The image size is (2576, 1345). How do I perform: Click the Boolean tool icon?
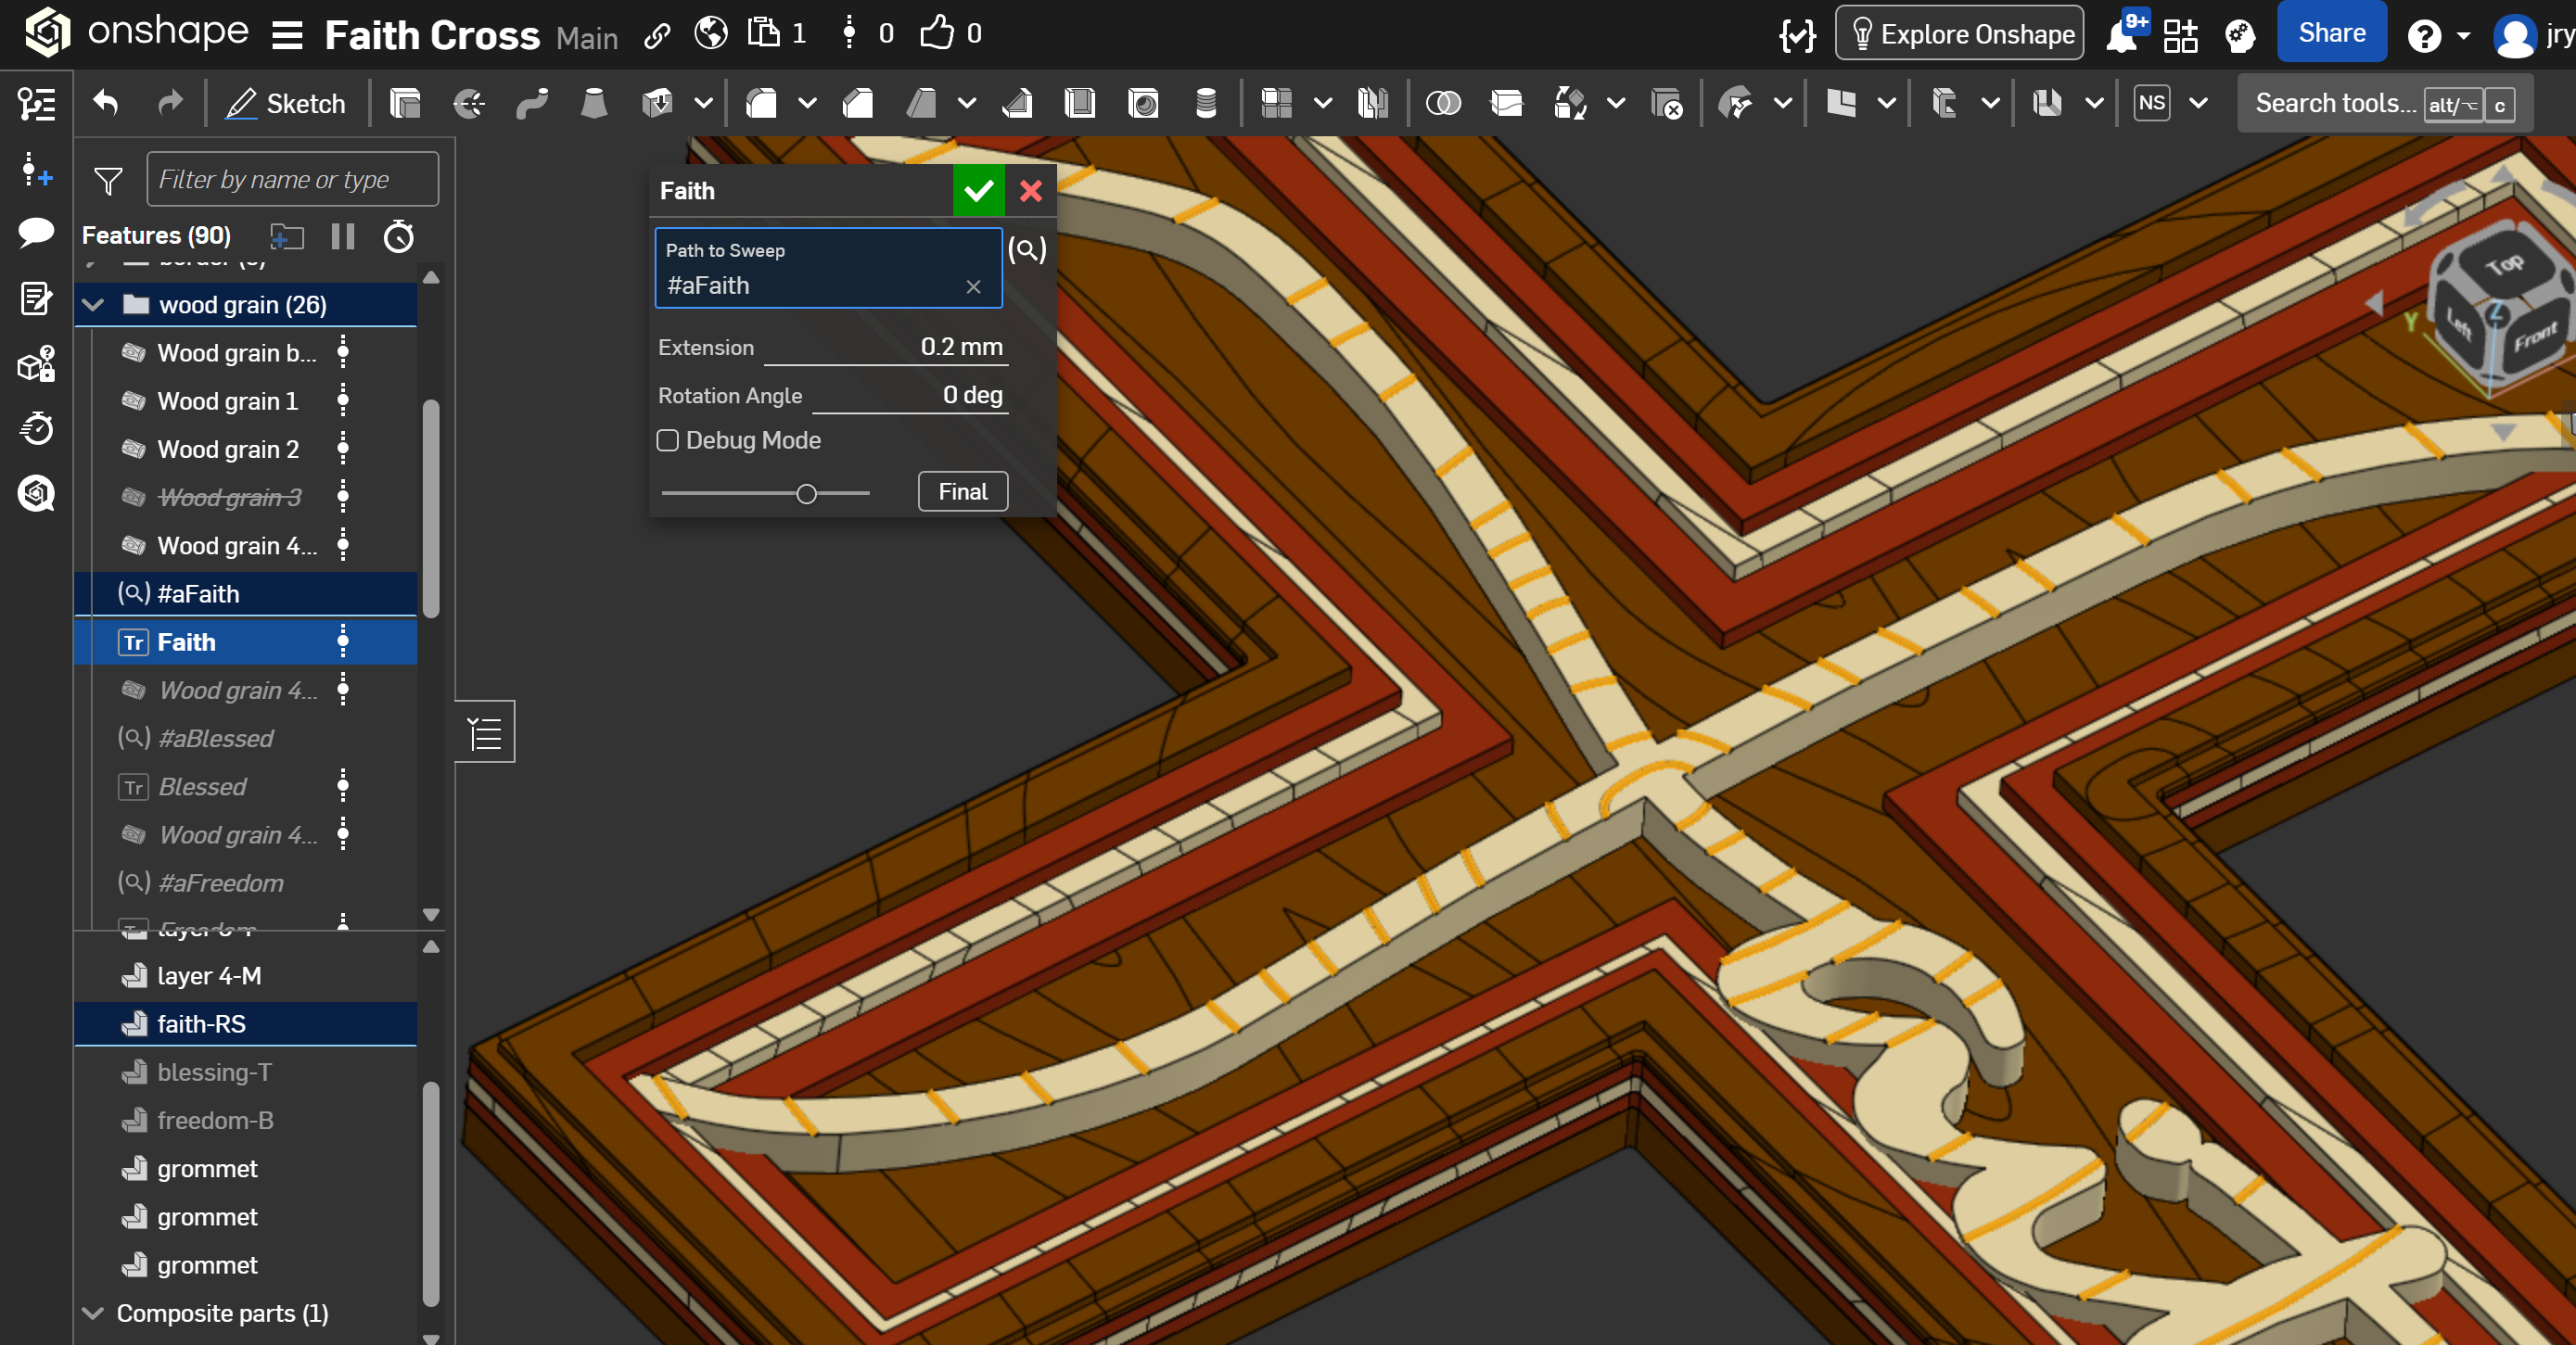1442,103
